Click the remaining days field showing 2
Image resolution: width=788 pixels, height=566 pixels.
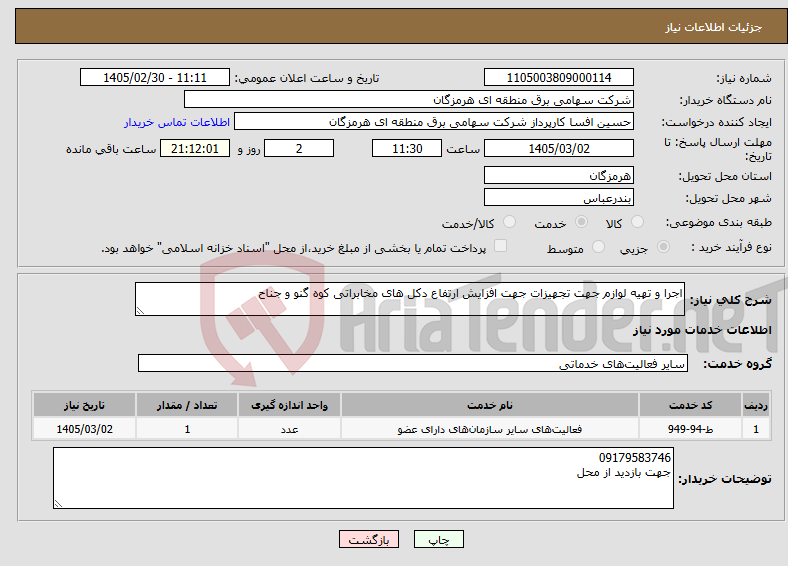tap(299, 148)
